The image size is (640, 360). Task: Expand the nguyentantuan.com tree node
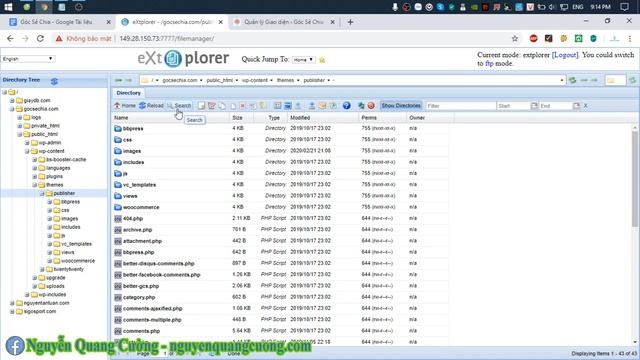pos(12,303)
